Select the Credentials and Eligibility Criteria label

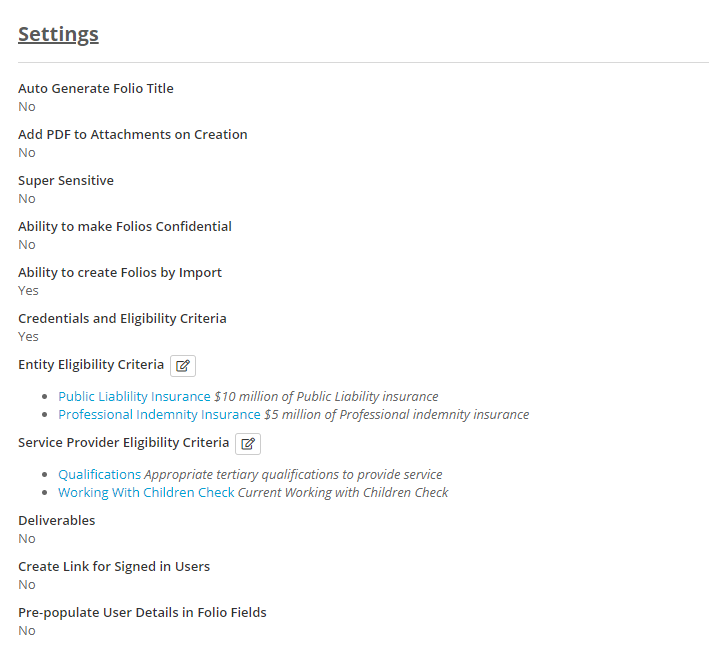pos(122,319)
